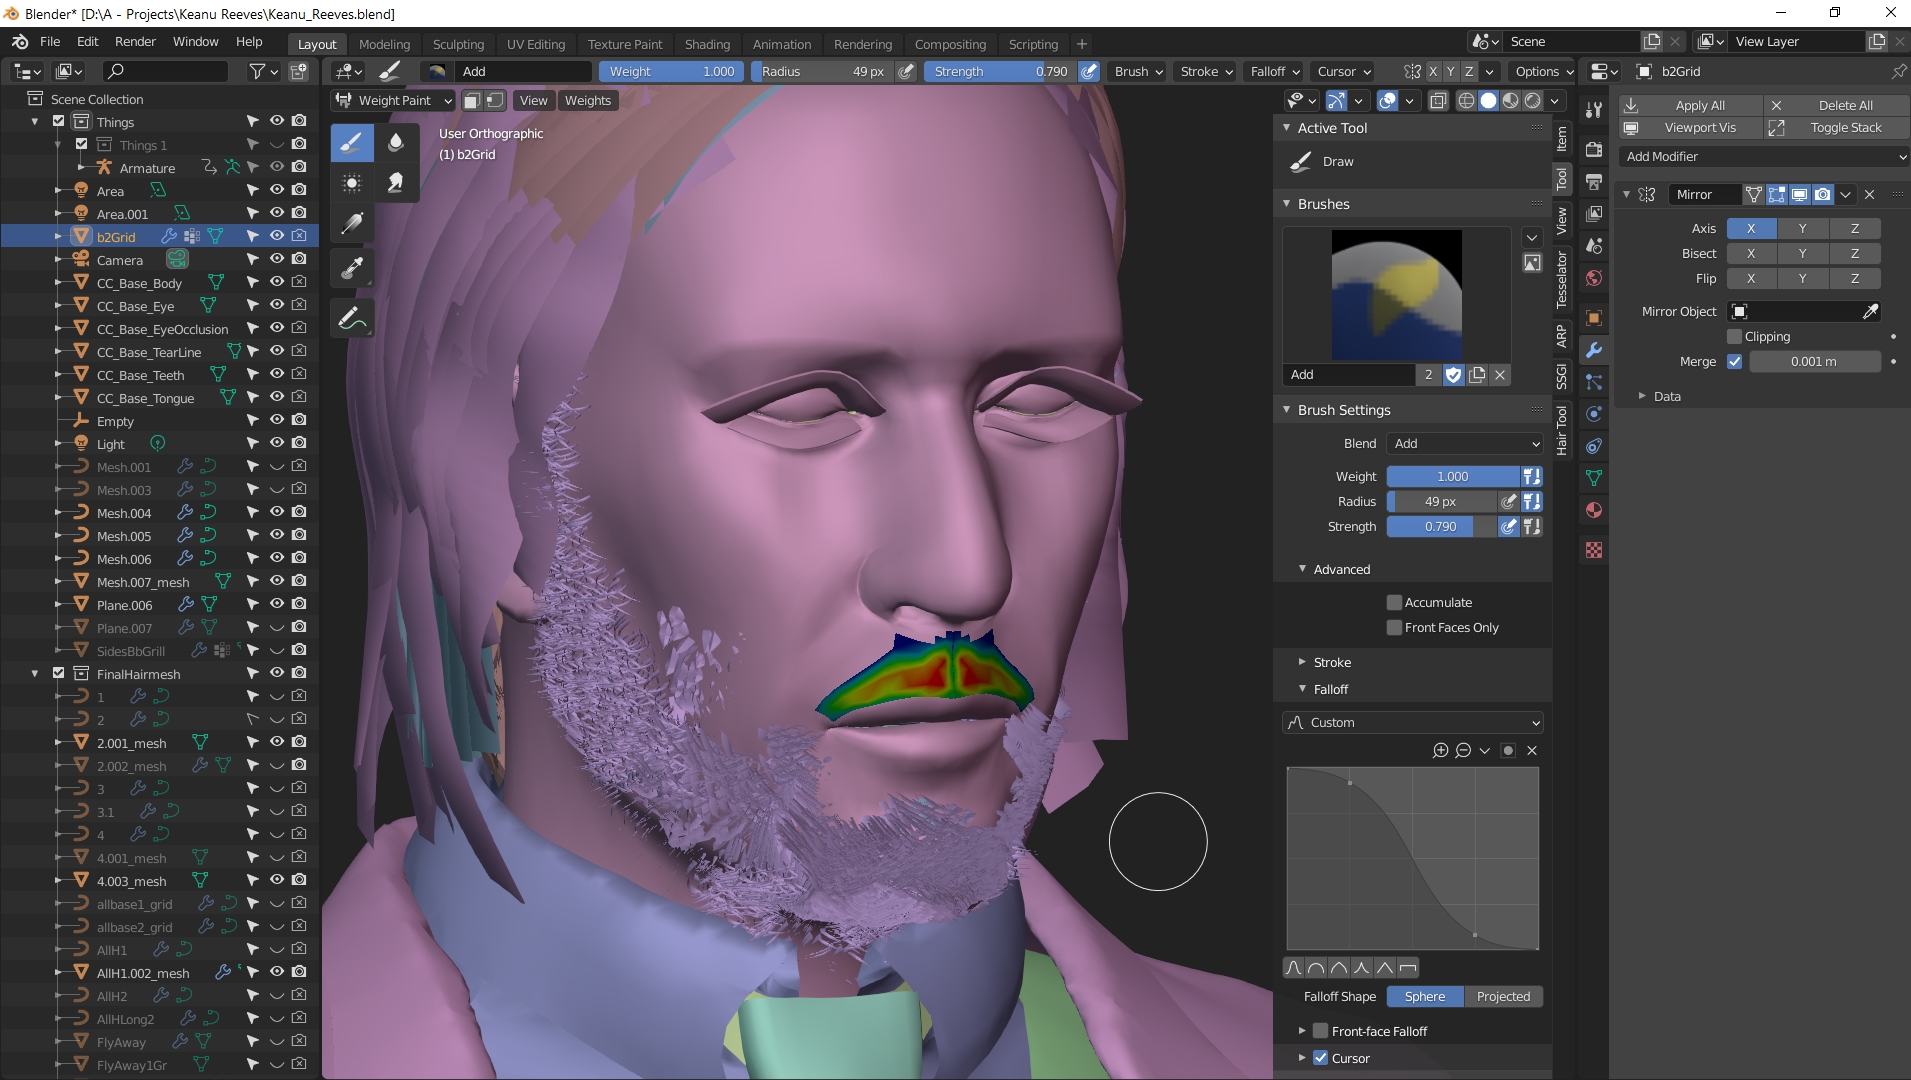Open the Texture properties checker tab
This screenshot has width=1911, height=1080.
pos(1594,550)
